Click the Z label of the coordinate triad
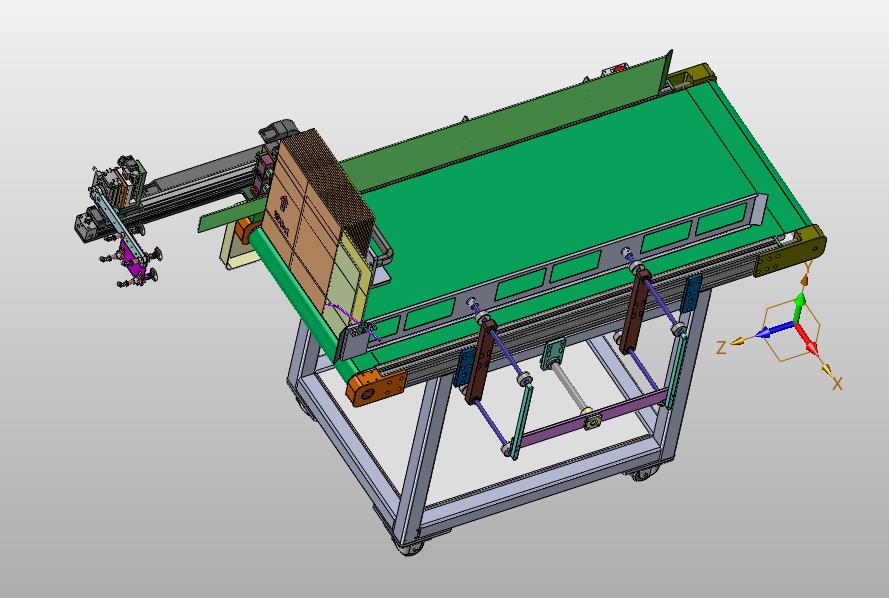Viewport: 889px width, 598px height. (x=721, y=347)
